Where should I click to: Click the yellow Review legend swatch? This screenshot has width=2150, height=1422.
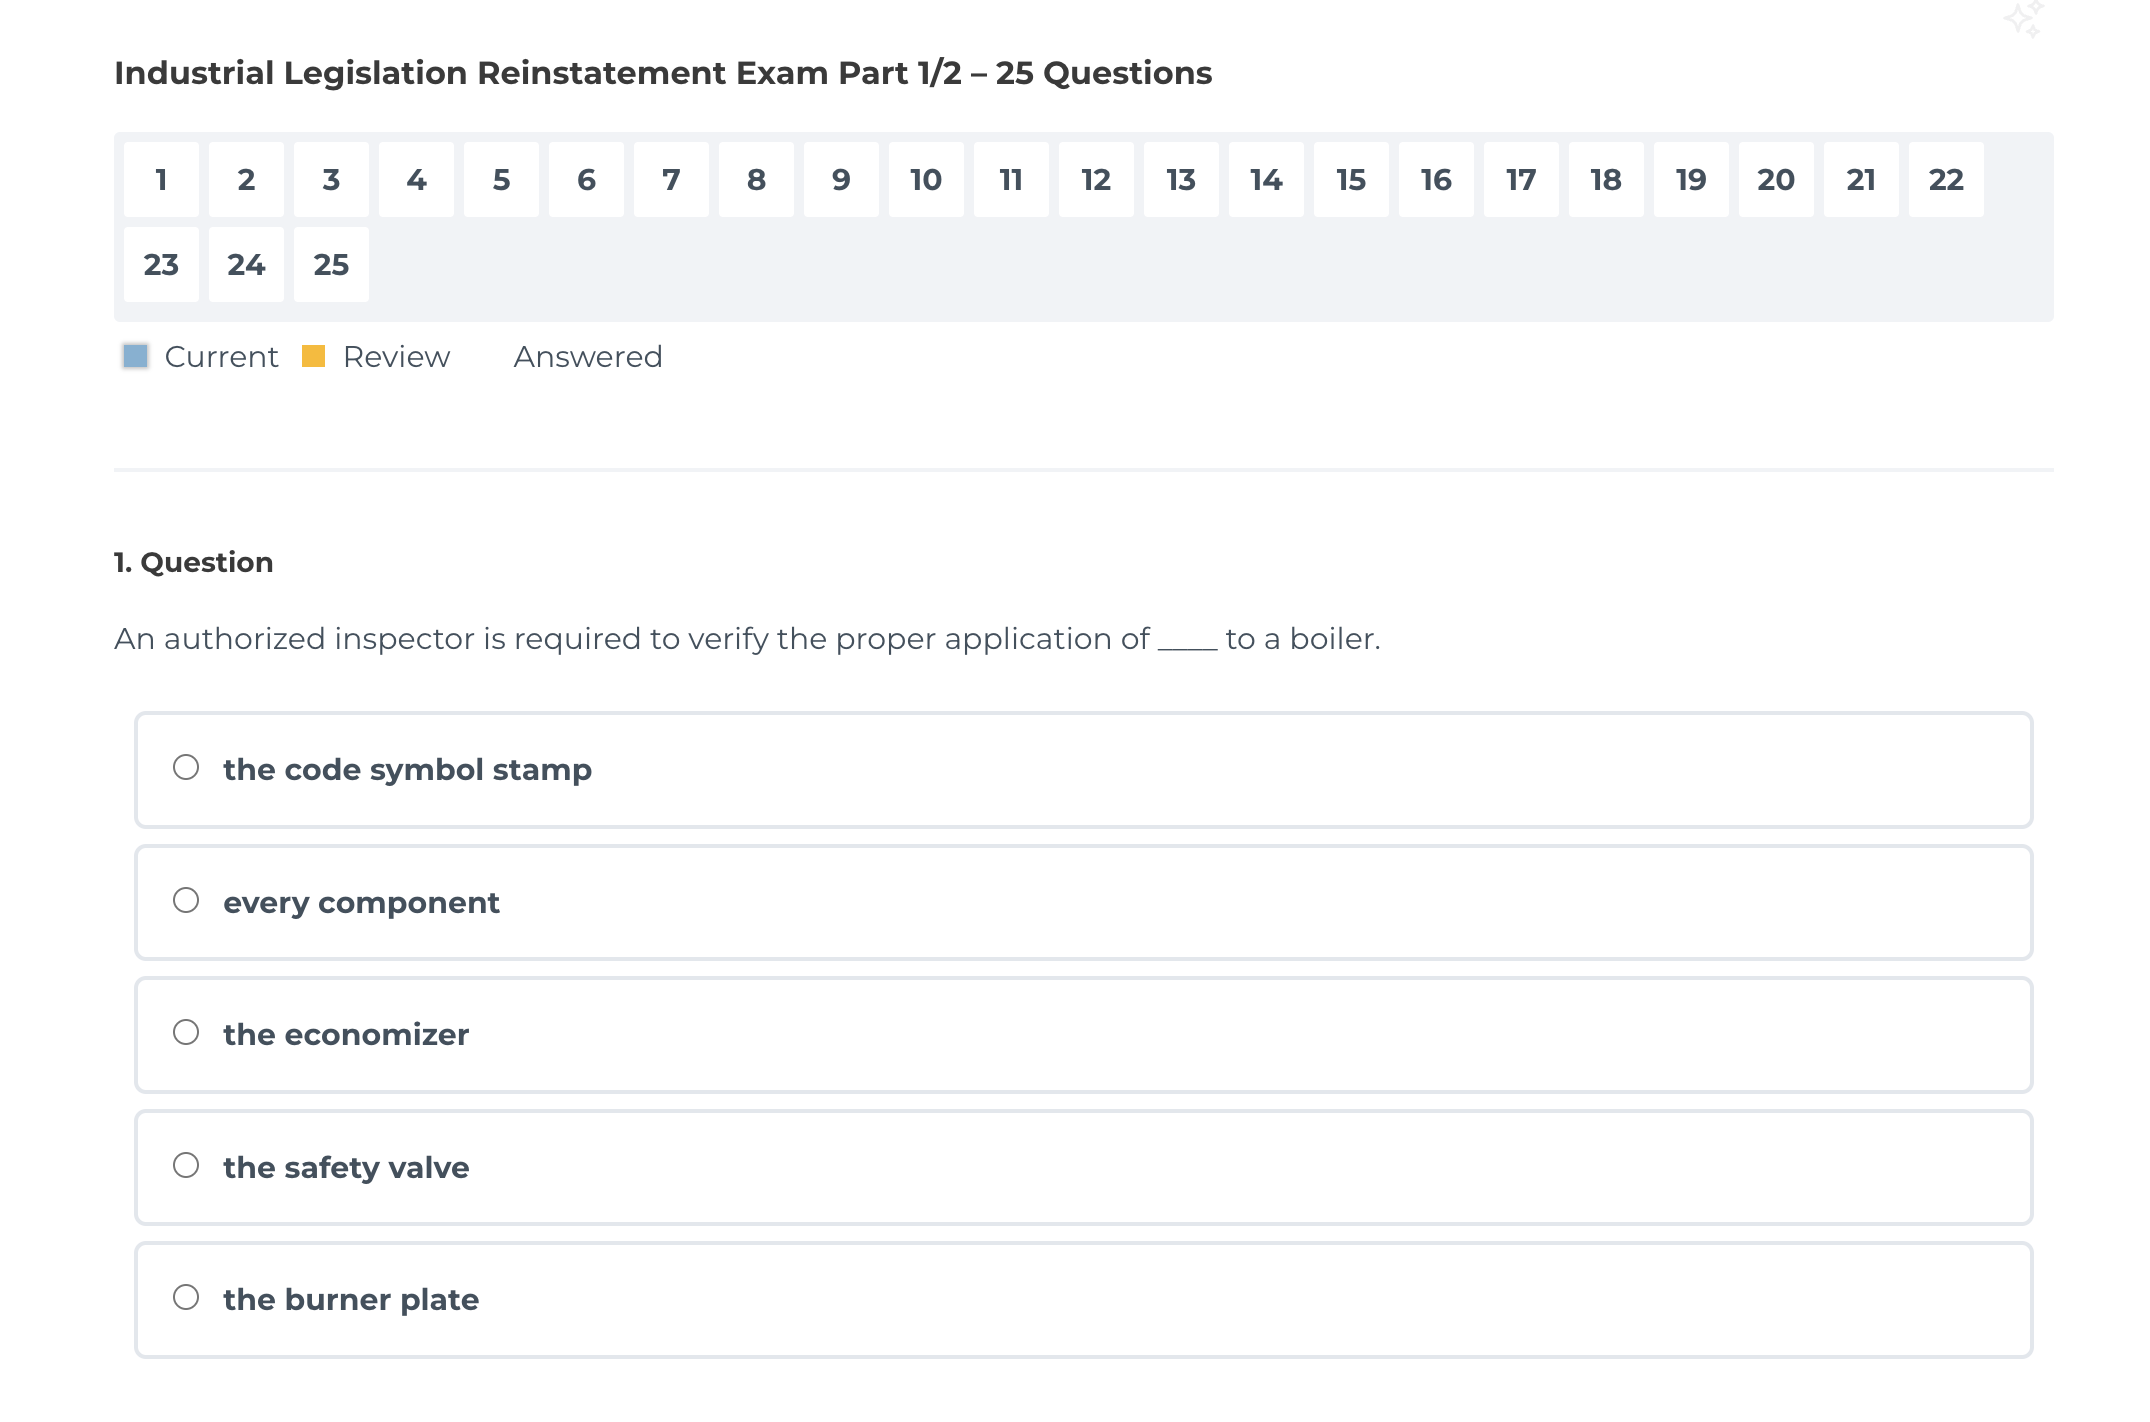(x=314, y=356)
